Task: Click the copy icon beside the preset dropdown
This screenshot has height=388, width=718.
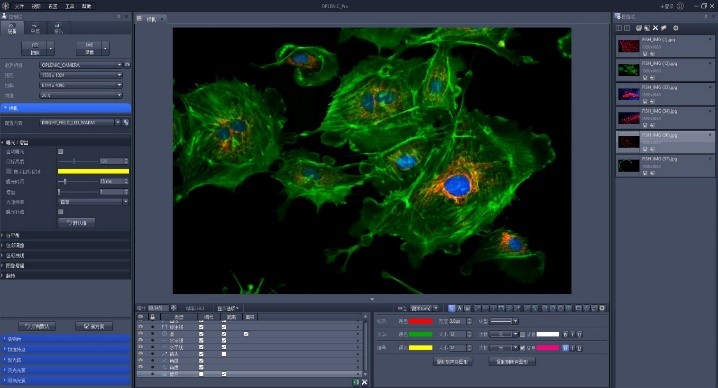Action: coord(126,122)
